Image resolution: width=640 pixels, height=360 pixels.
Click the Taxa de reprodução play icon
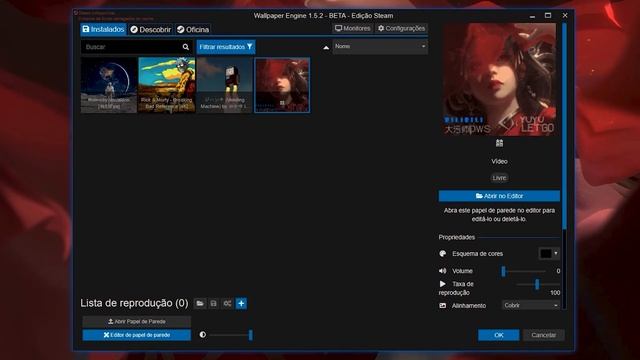click(442, 284)
